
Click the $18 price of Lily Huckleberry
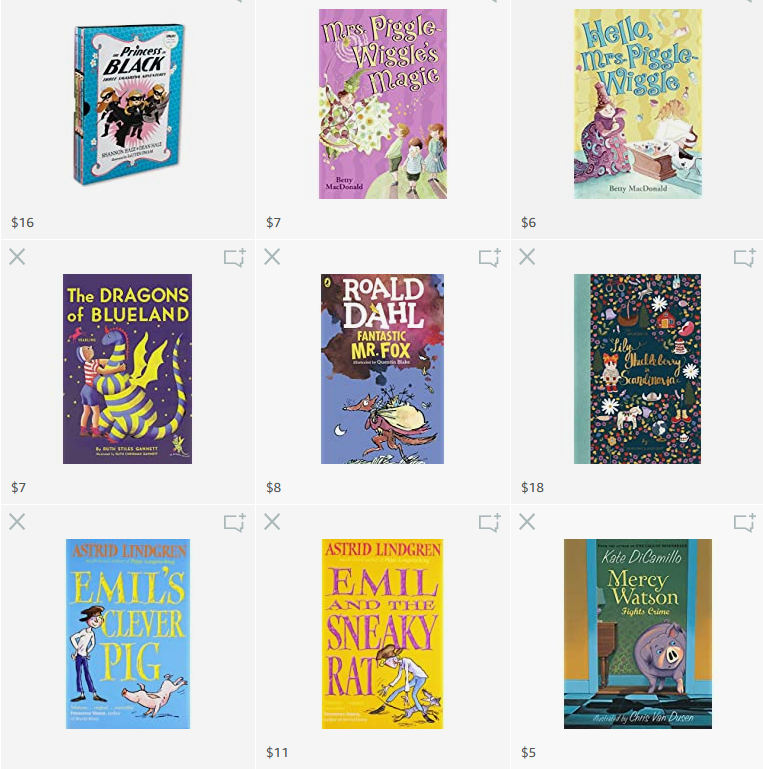coord(533,487)
